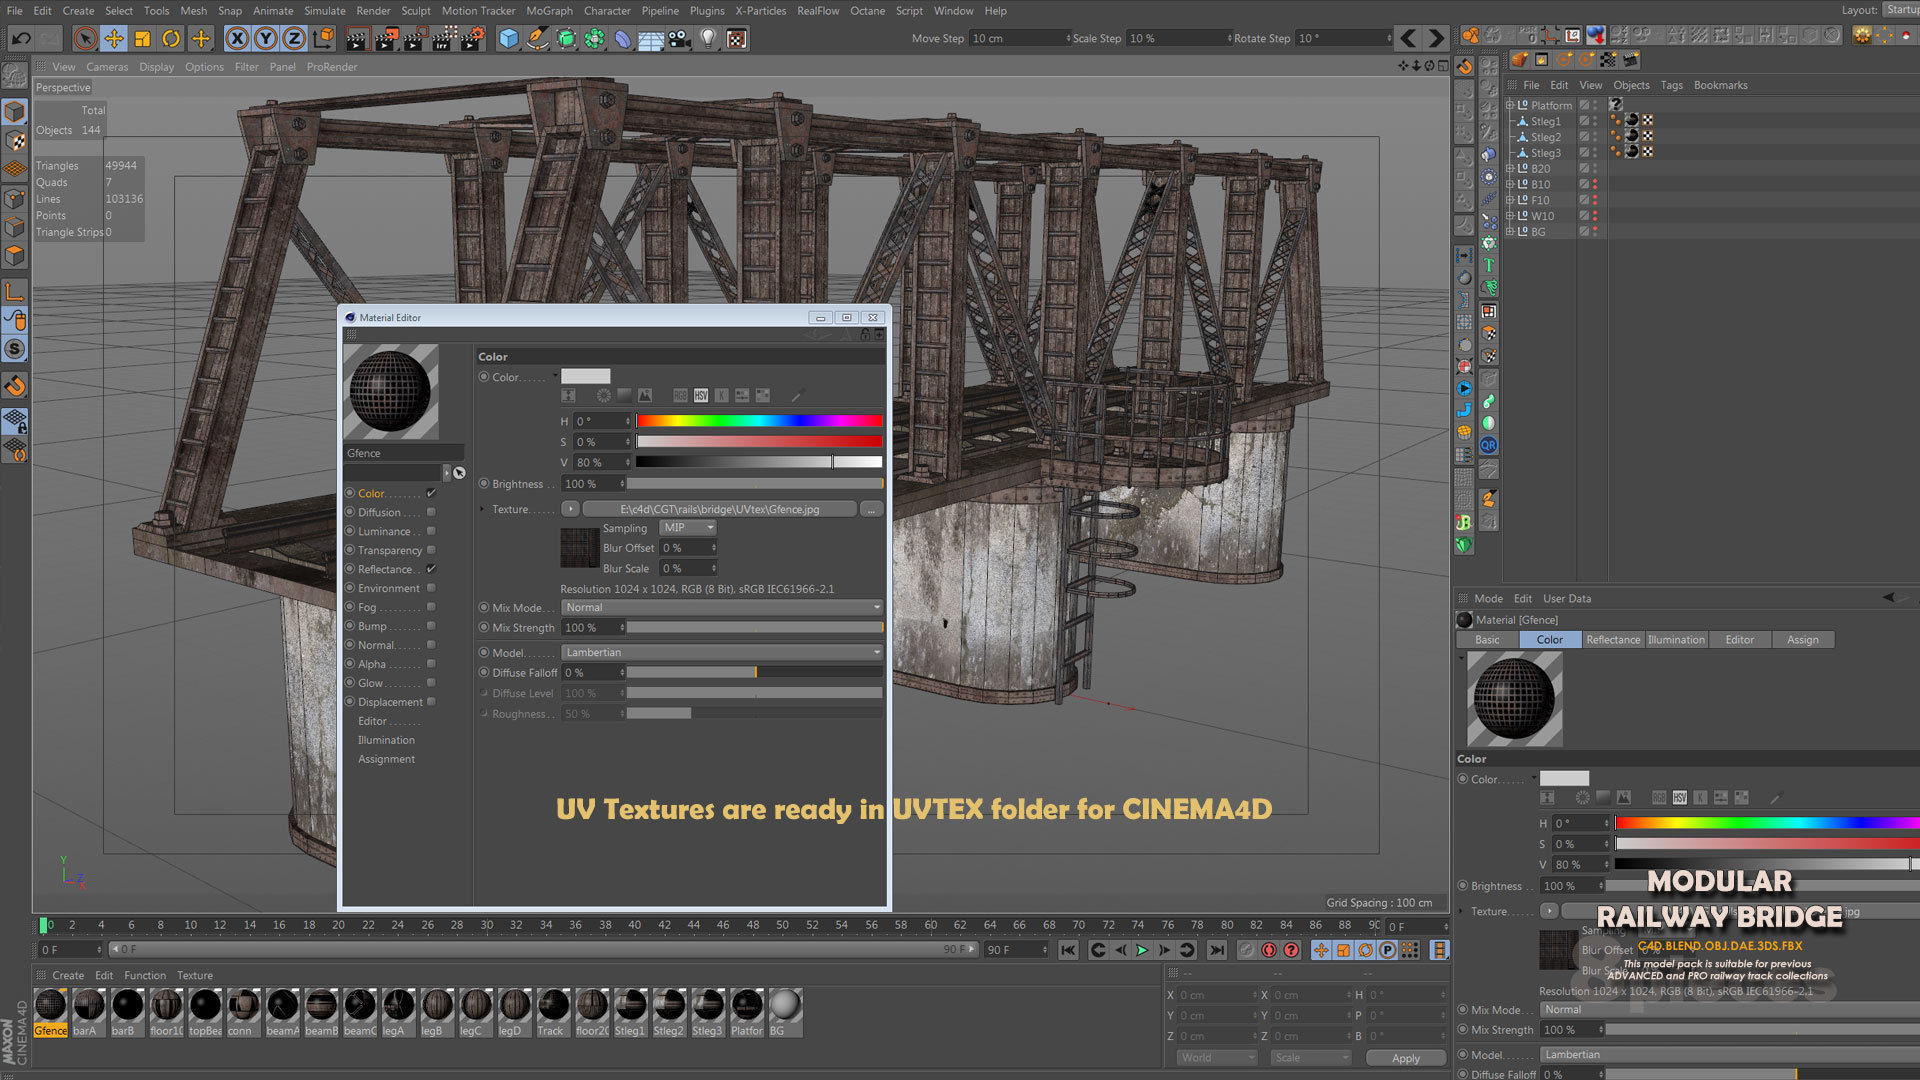
Task: Open the World coordinate dropdown
Action: 1216,1057
